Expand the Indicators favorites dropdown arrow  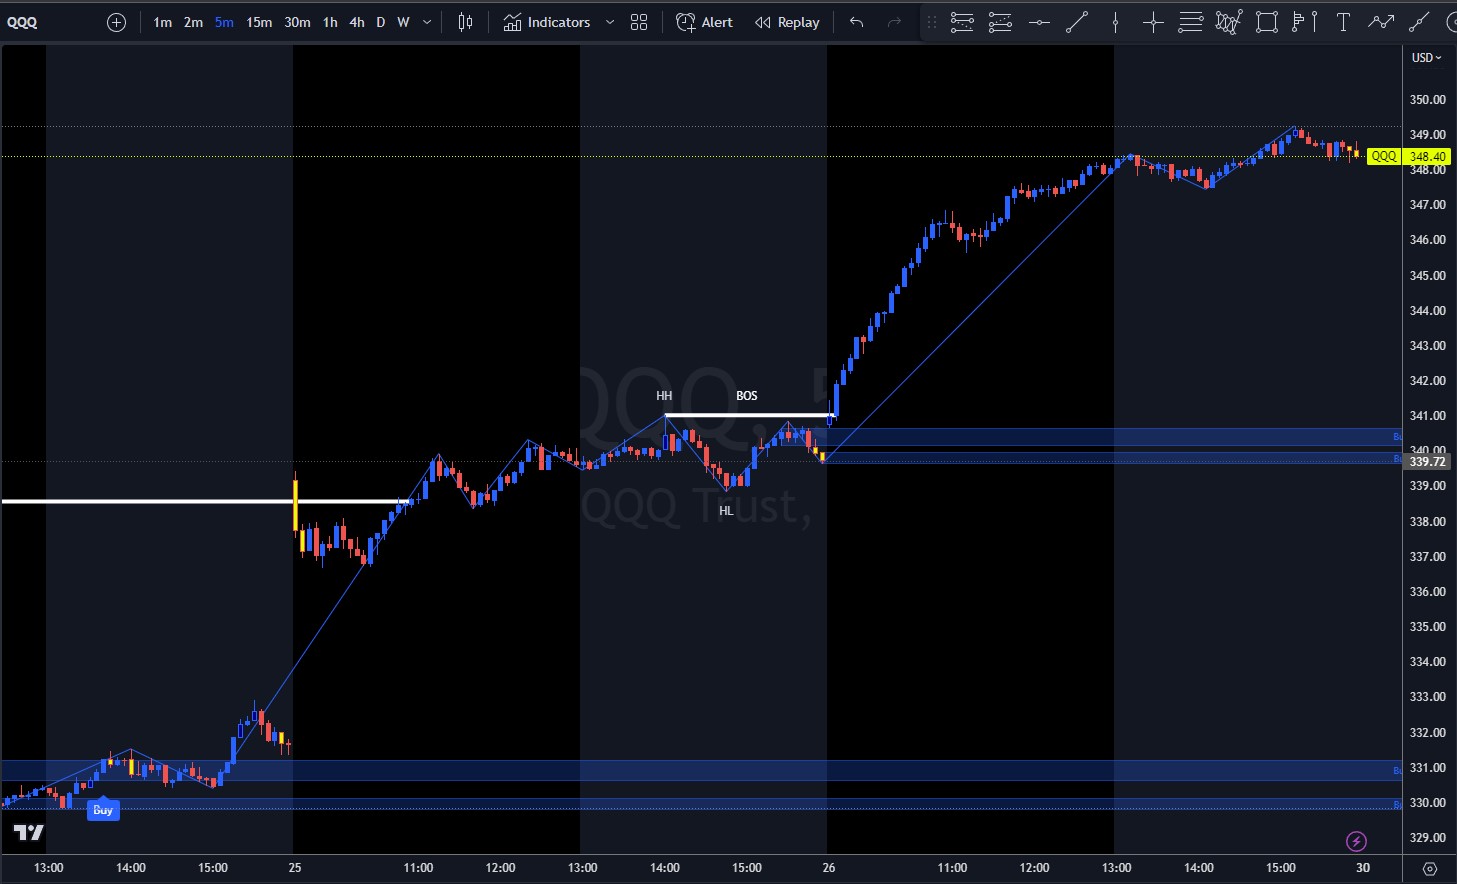coord(610,22)
